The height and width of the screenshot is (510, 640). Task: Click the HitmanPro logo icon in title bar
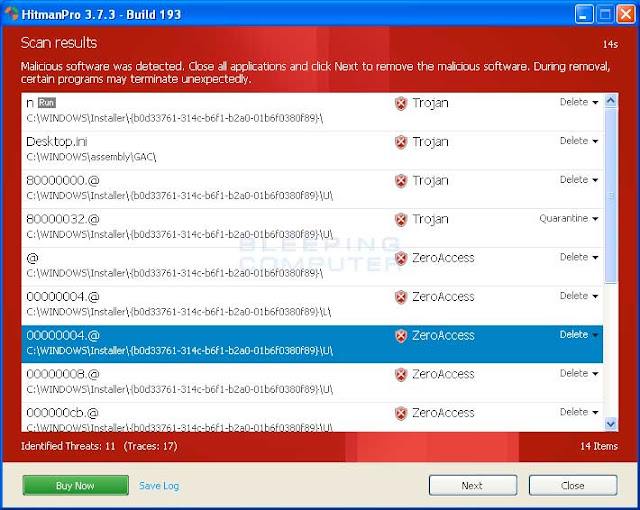coord(11,13)
